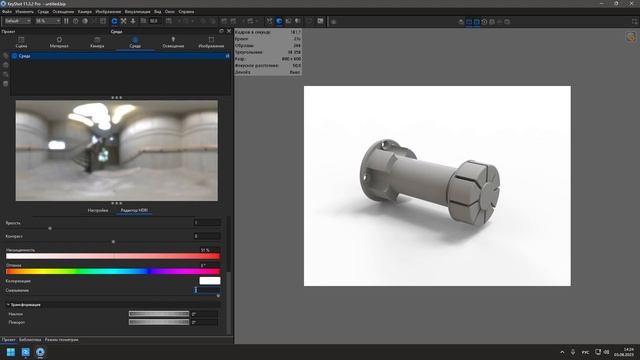Click the Яркость slider handle
Image resolution: width=640 pixels, height=360 pixels.
point(50,229)
